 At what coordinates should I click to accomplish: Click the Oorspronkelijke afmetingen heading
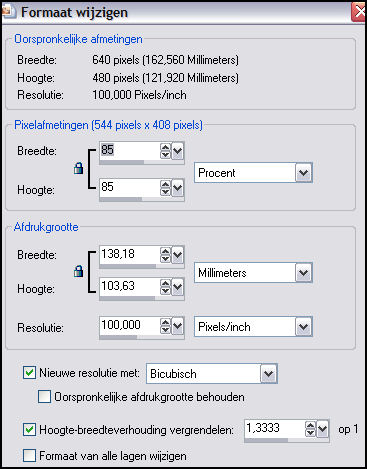[78, 39]
